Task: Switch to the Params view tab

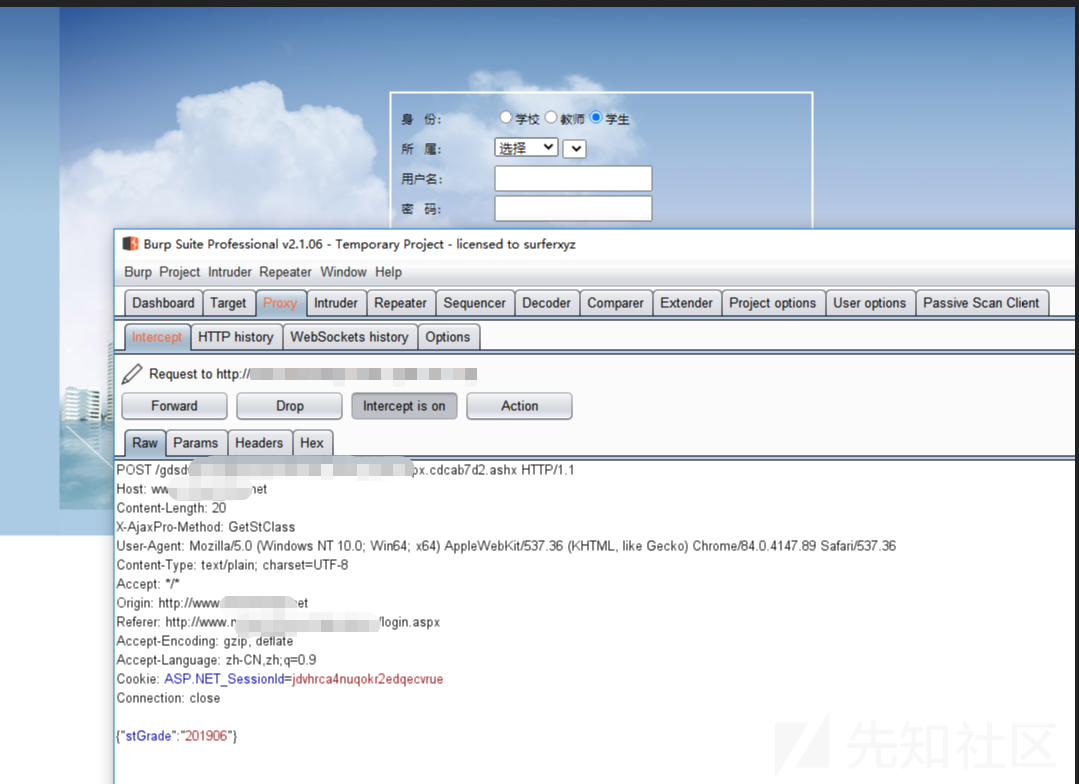Action: point(195,443)
